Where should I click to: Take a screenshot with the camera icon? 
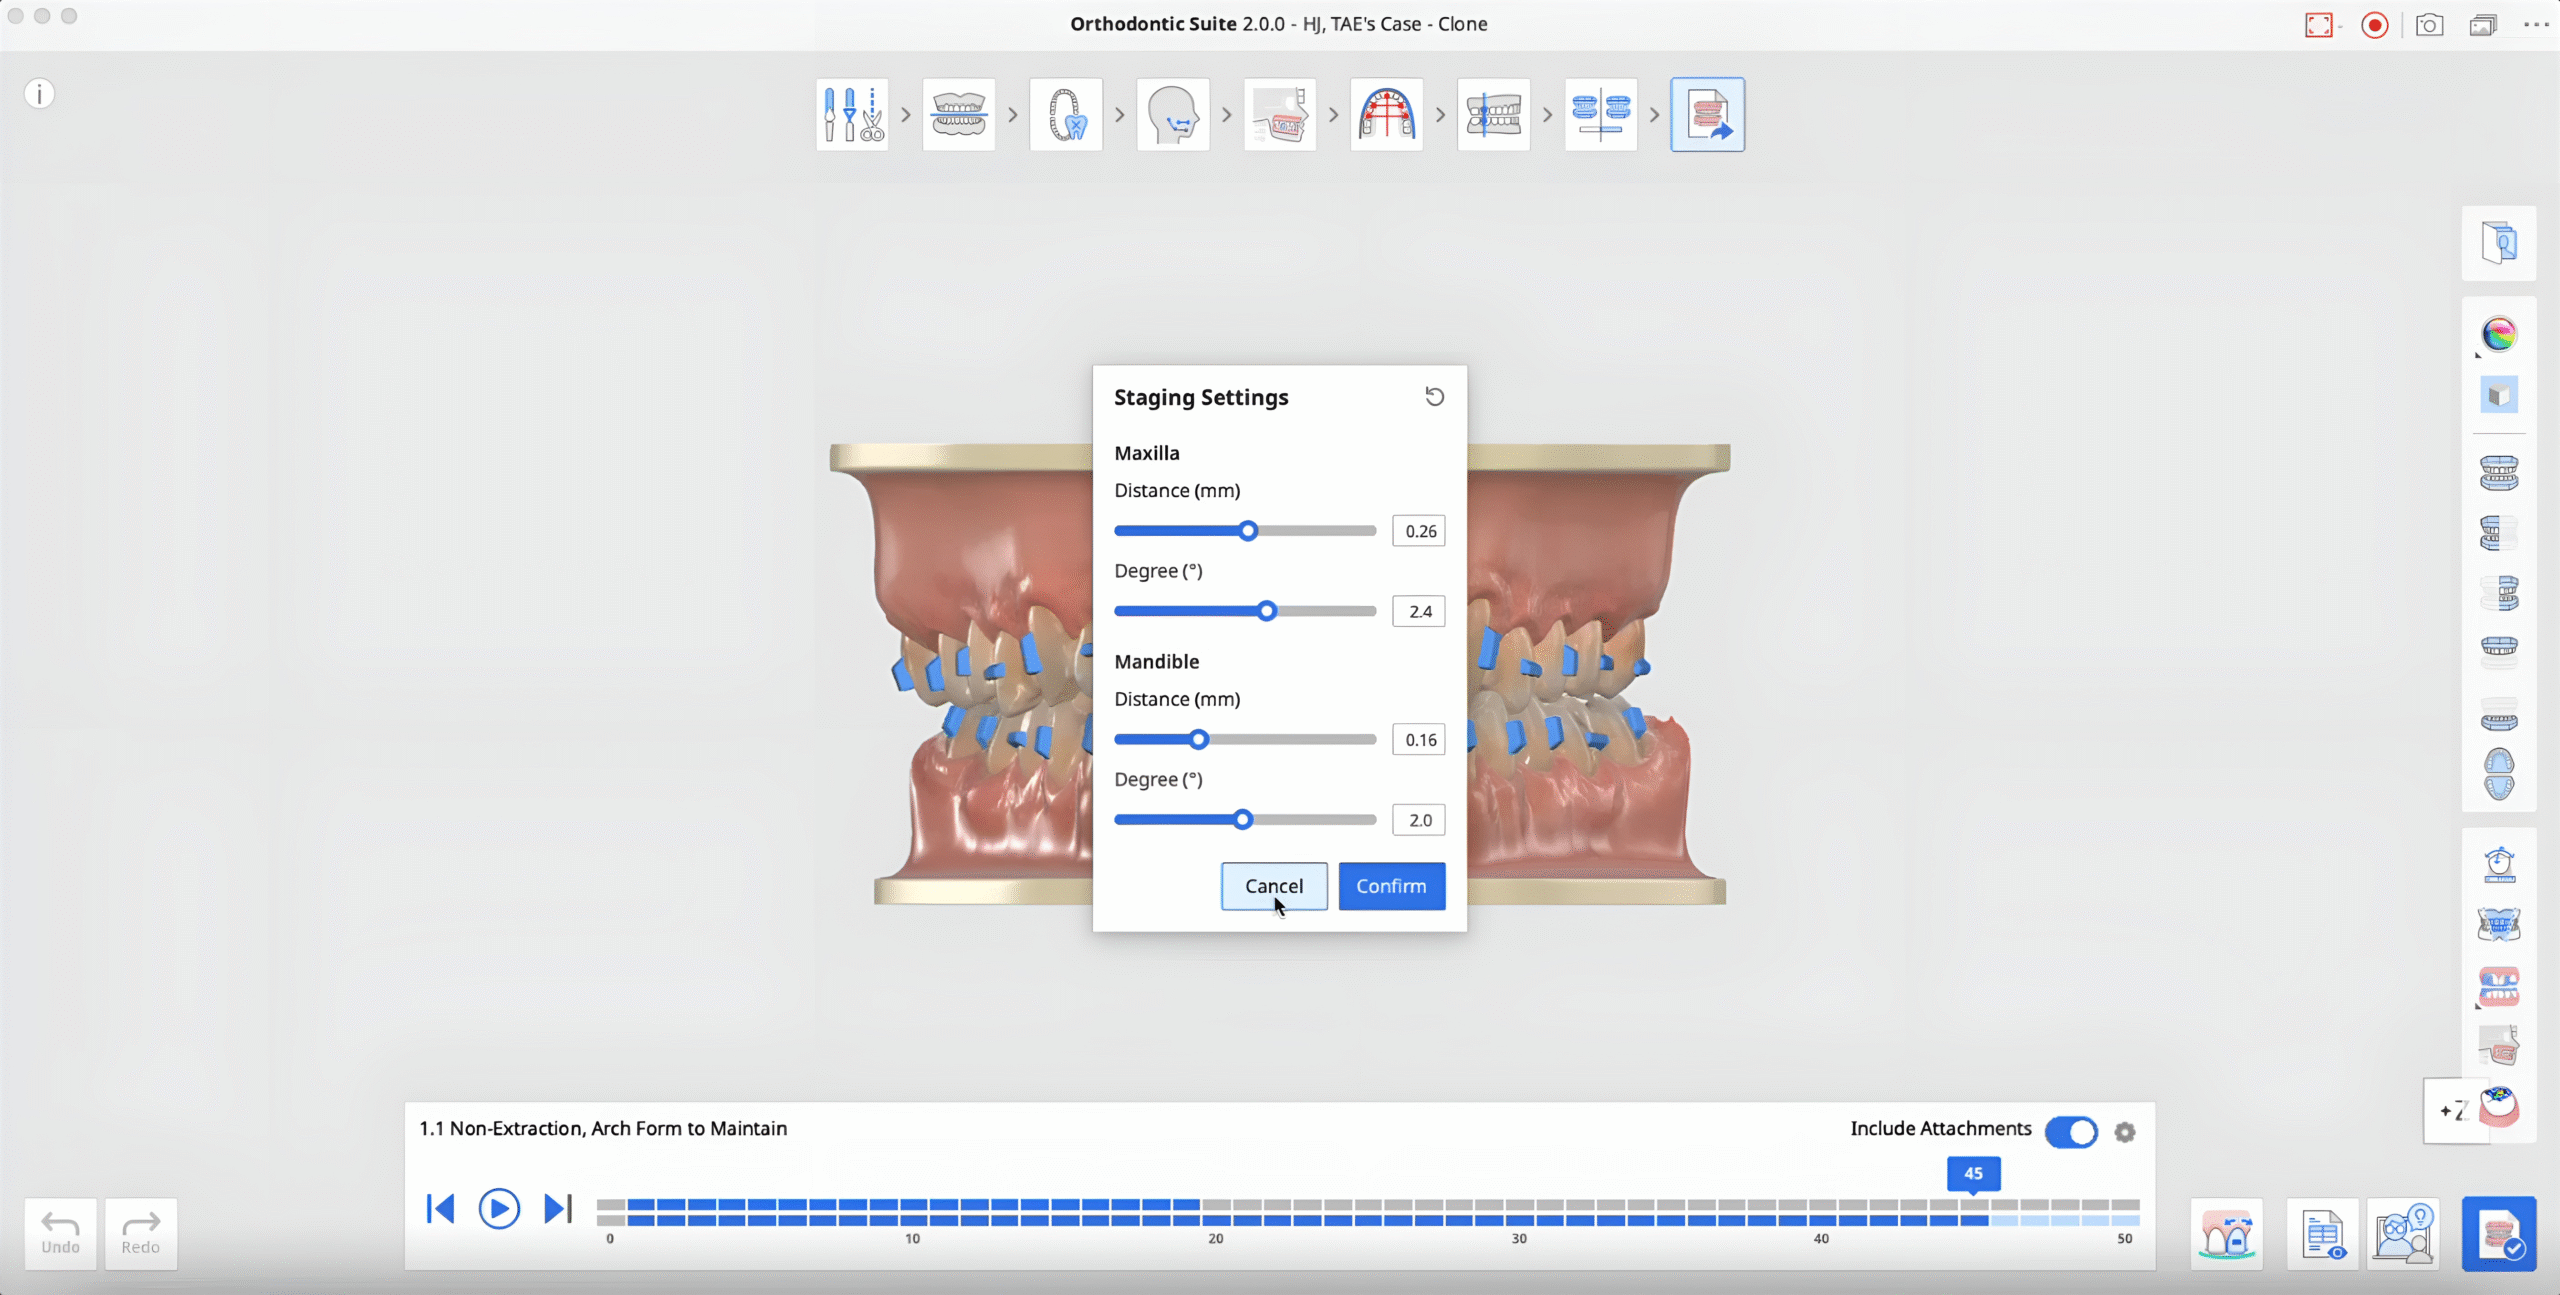tap(2429, 25)
